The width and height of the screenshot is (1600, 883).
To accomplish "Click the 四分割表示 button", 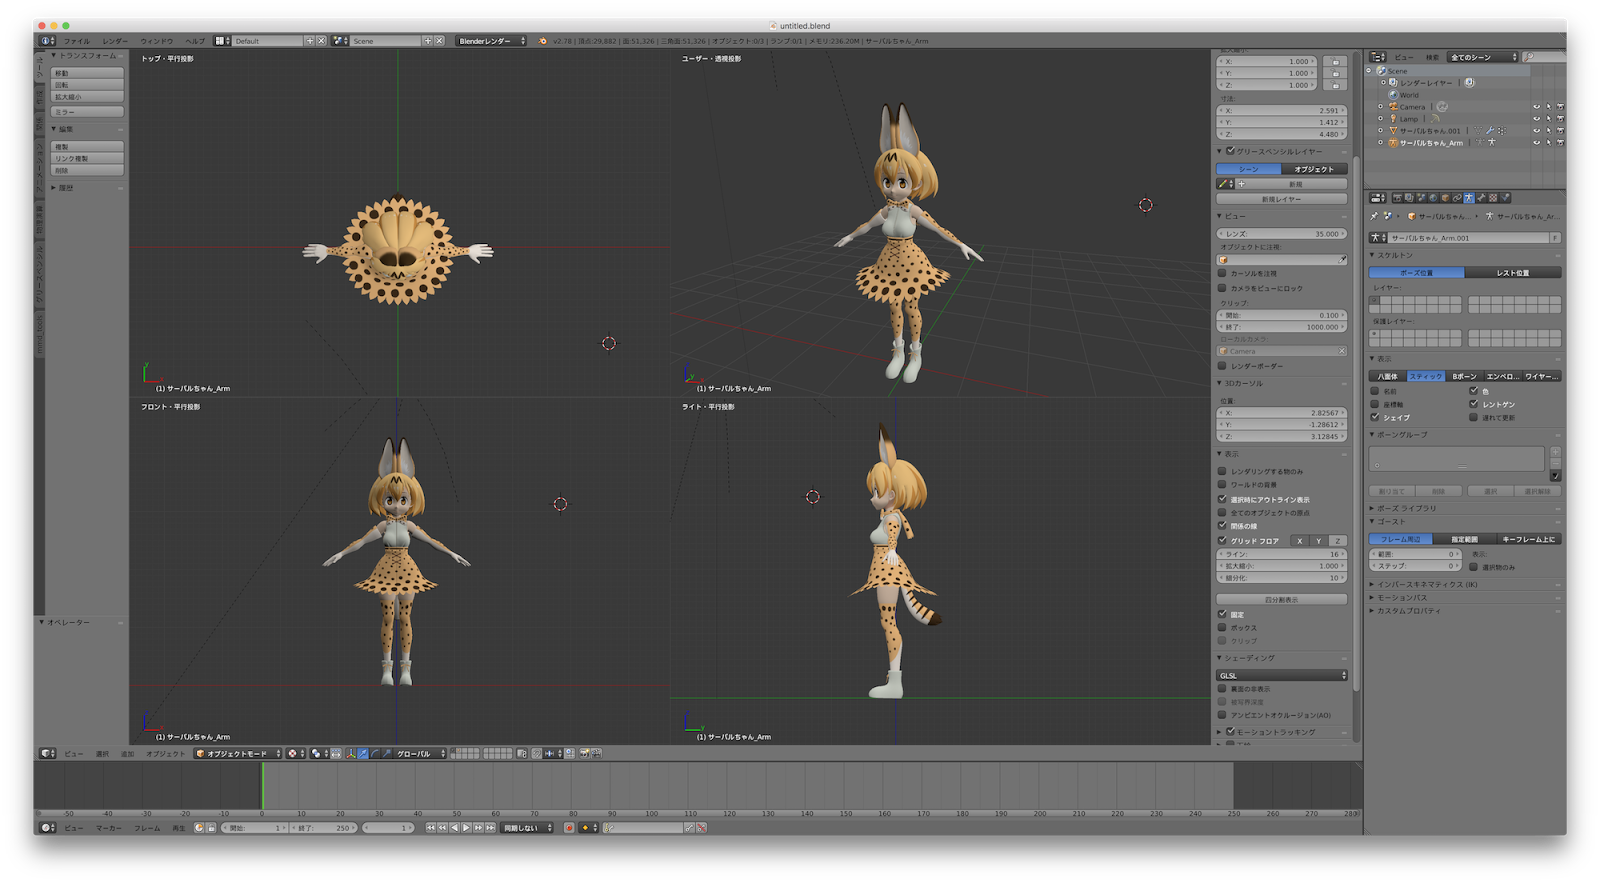I will [x=1282, y=600].
